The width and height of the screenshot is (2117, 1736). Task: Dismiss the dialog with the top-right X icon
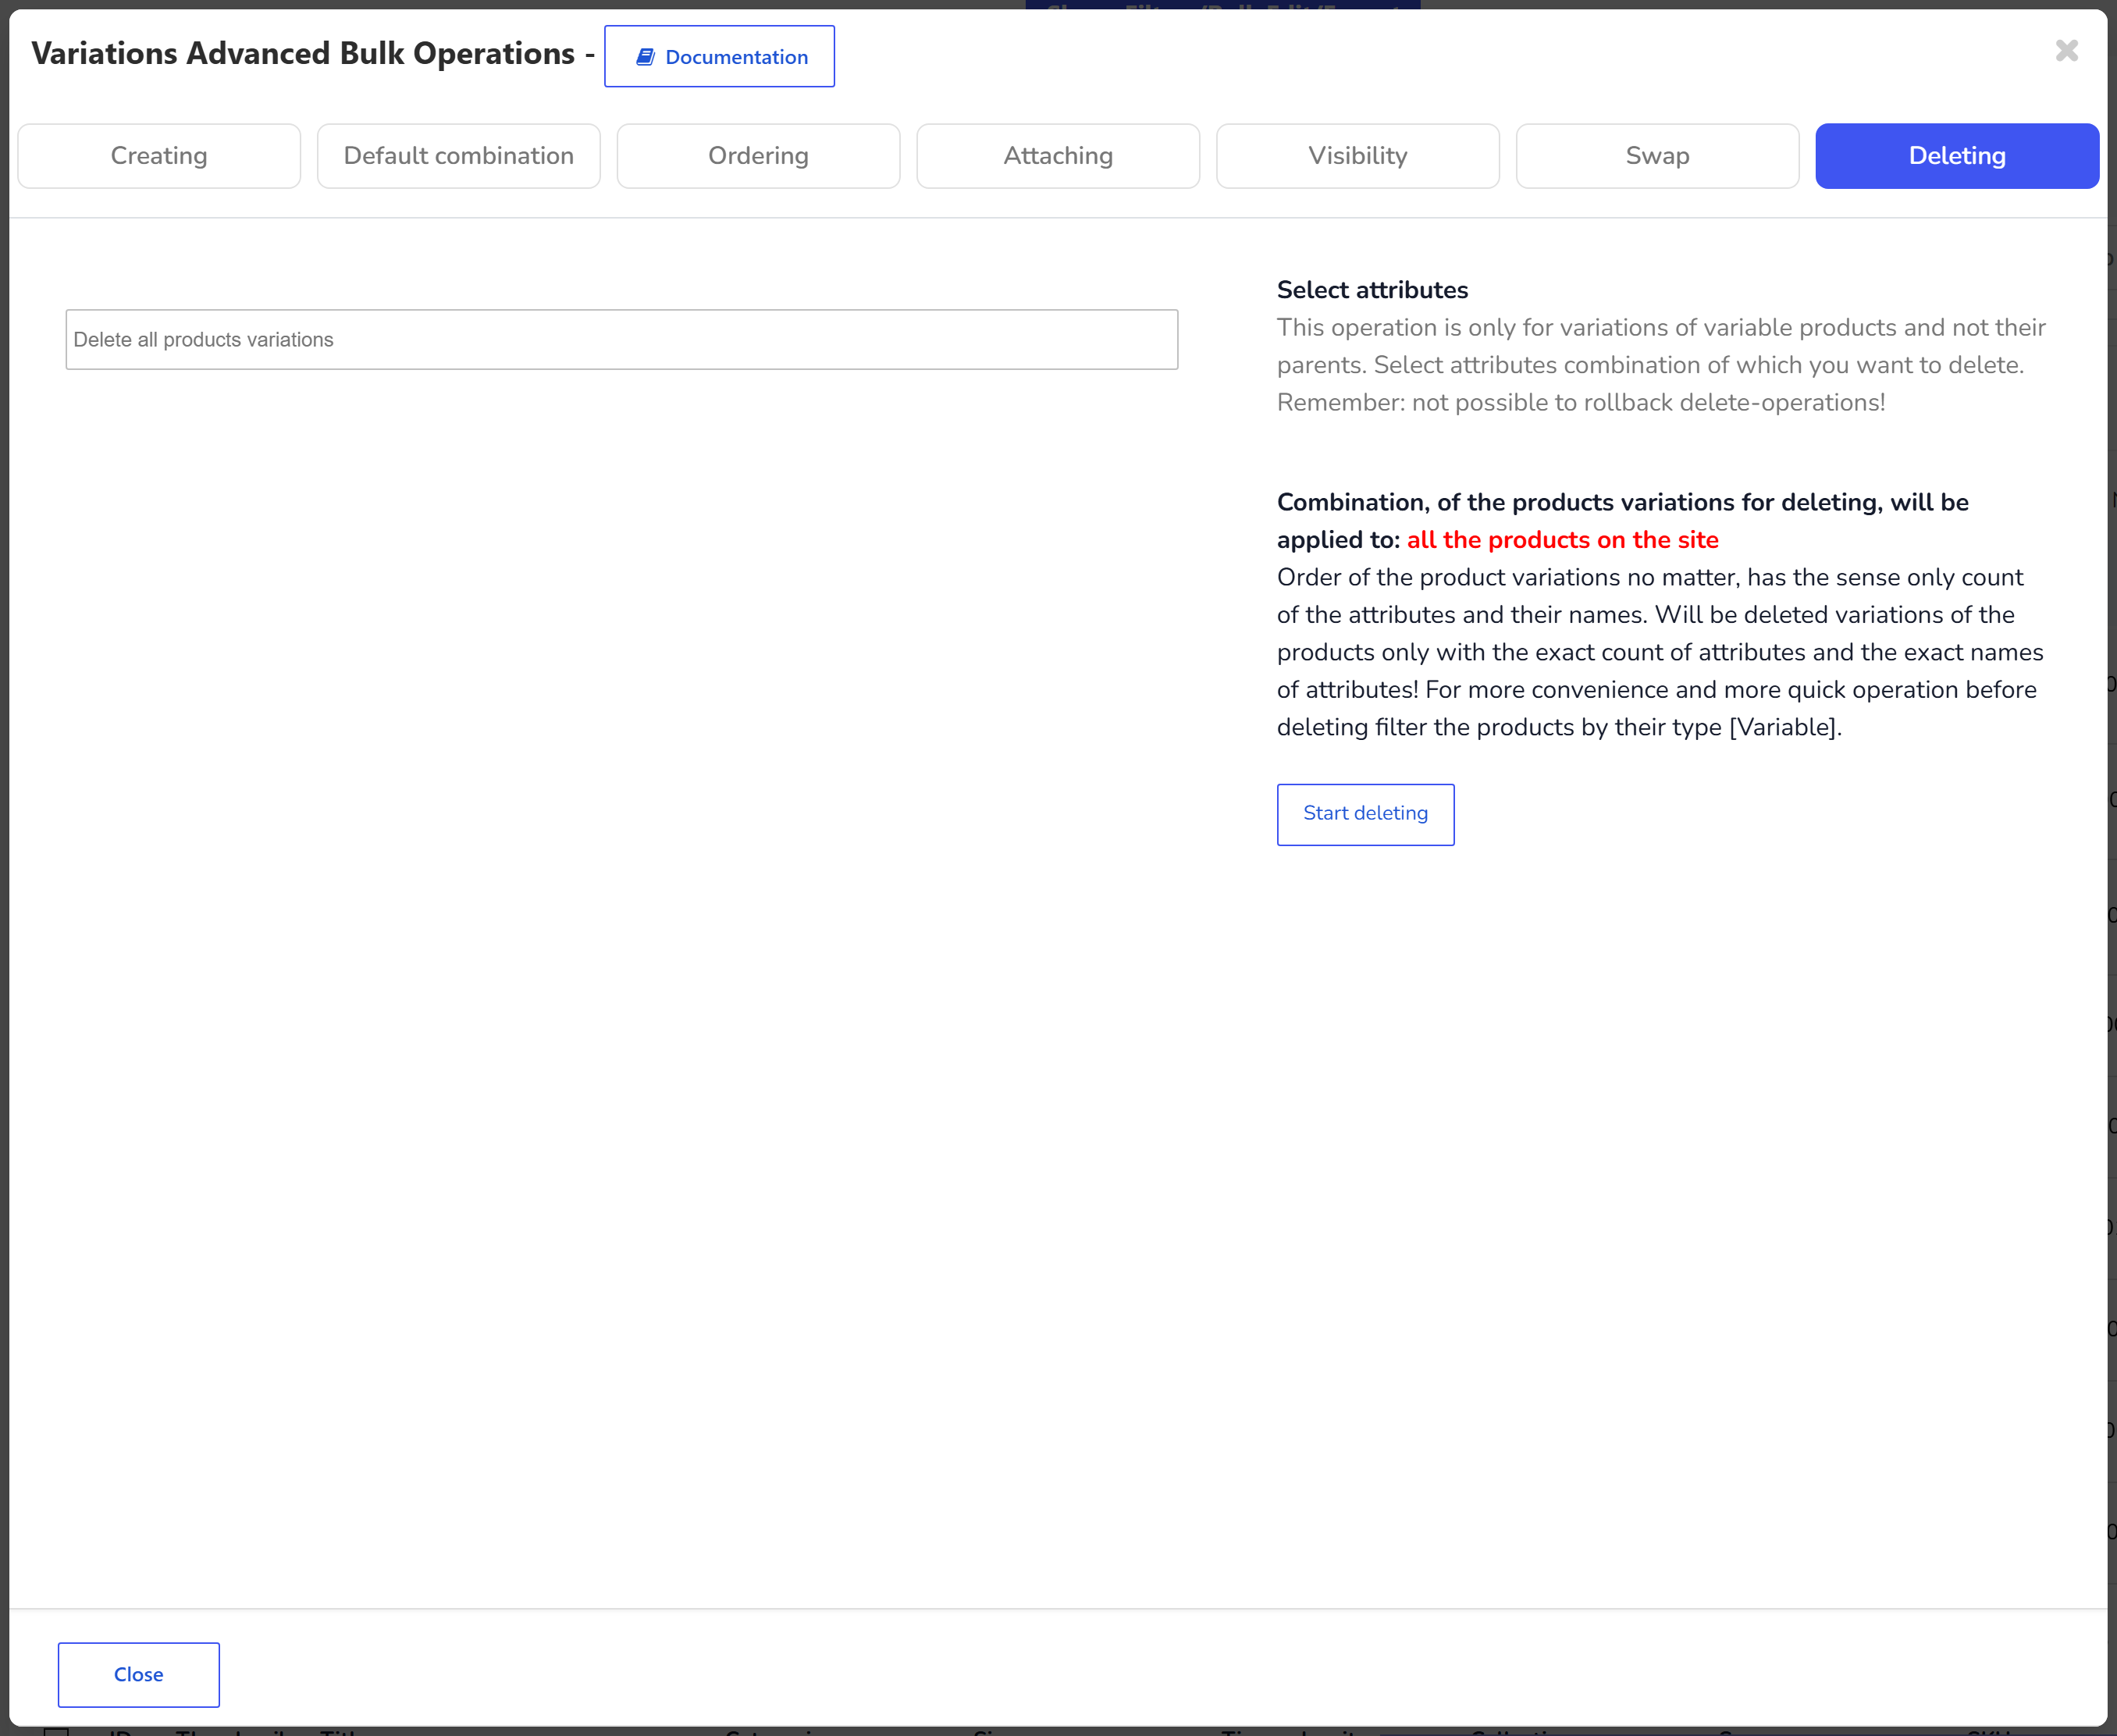pos(2067,50)
